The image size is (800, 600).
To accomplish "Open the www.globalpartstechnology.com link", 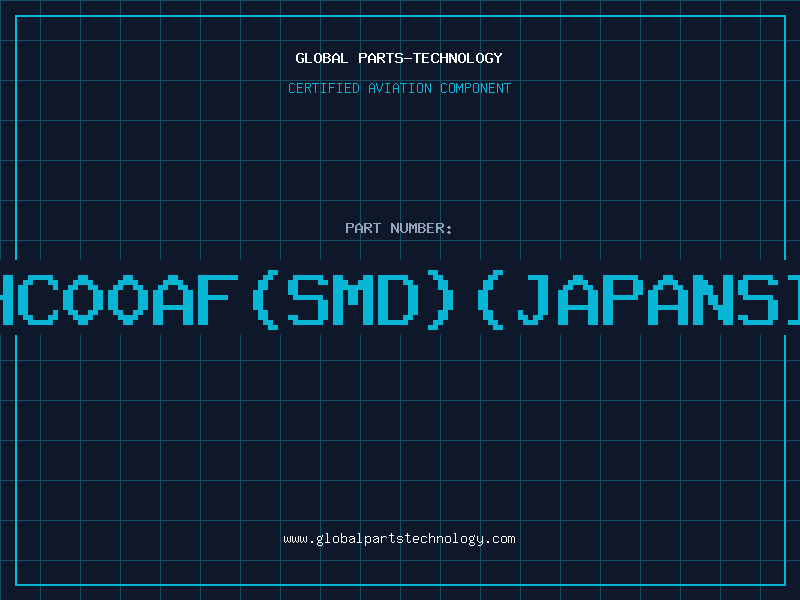I will (399, 539).
